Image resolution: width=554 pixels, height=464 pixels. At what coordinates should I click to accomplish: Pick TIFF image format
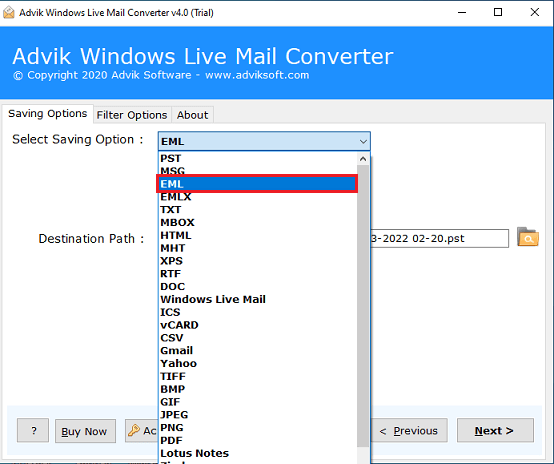(x=258, y=376)
